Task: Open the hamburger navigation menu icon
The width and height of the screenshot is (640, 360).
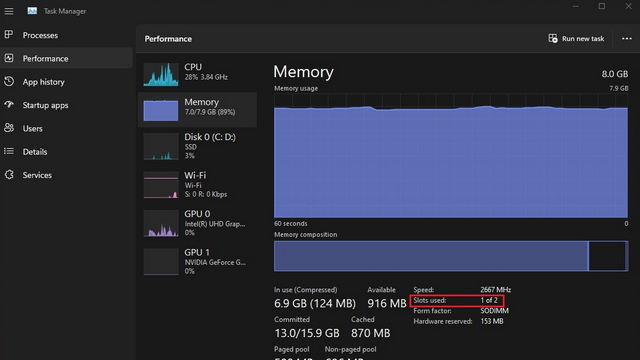Action: pos(9,11)
